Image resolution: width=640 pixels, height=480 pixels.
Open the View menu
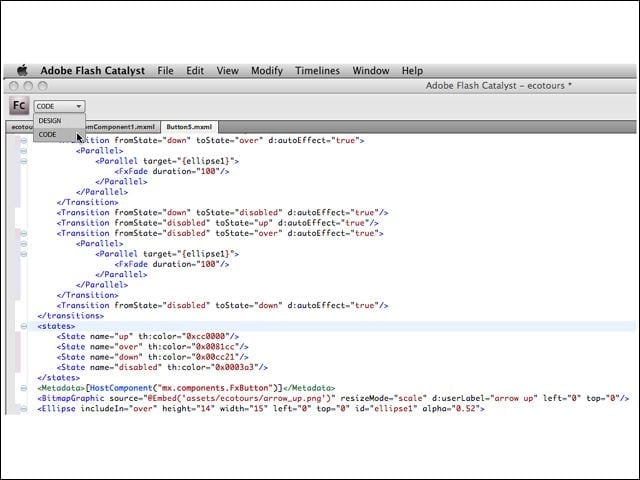pos(227,71)
